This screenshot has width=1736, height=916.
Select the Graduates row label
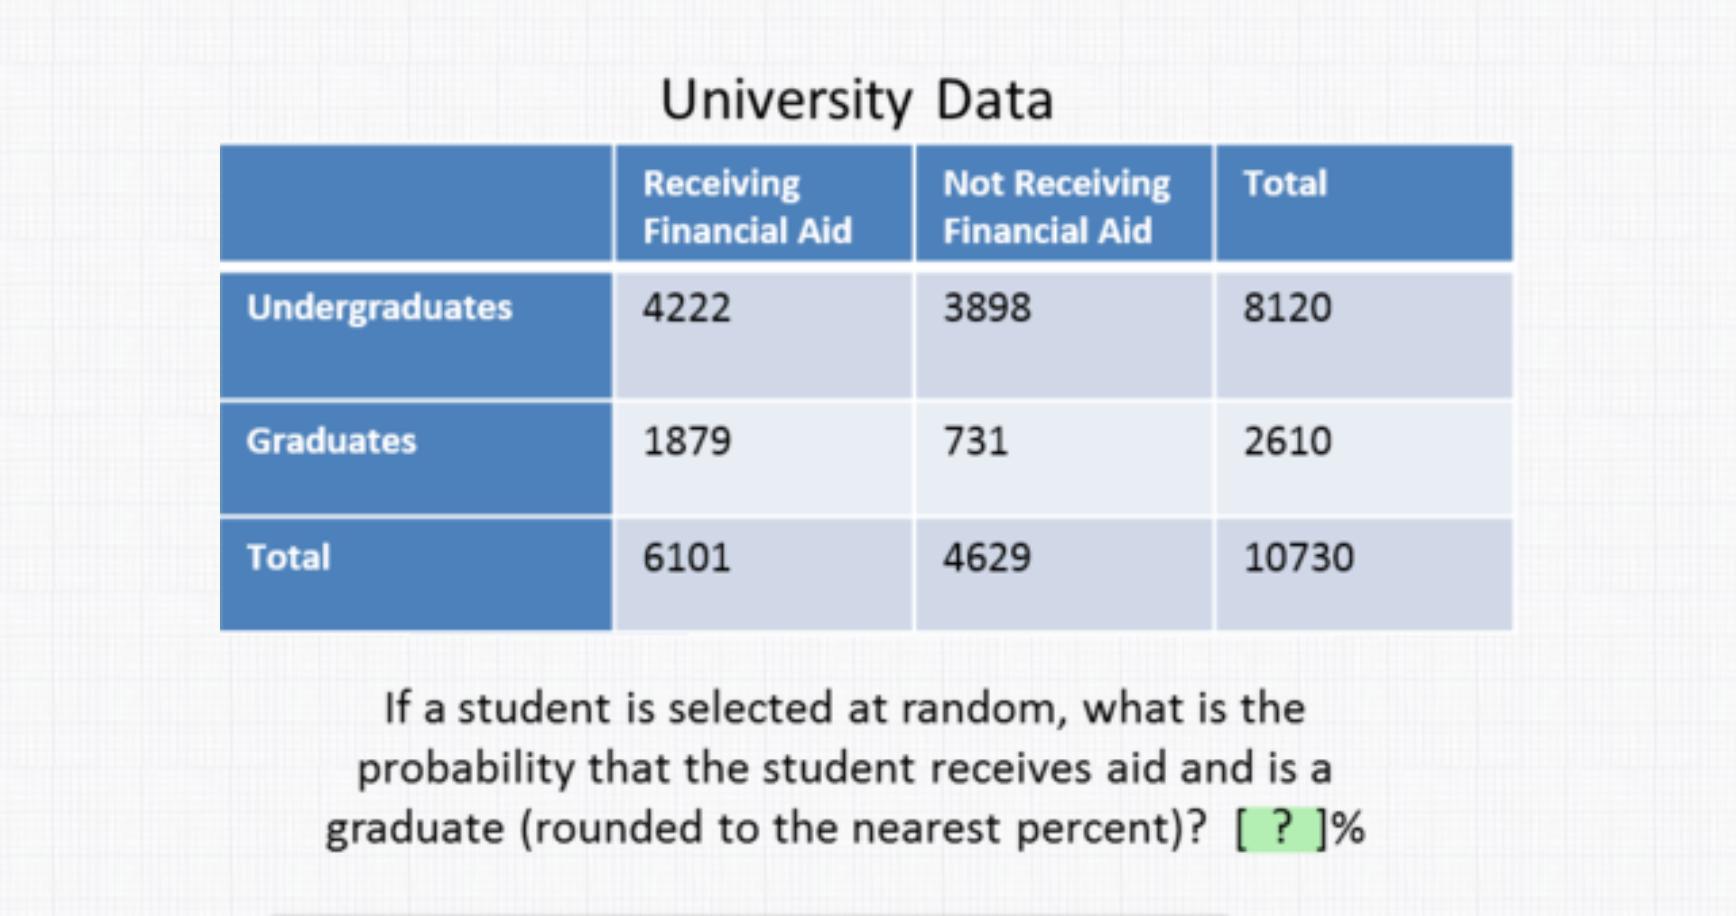pos(416,458)
